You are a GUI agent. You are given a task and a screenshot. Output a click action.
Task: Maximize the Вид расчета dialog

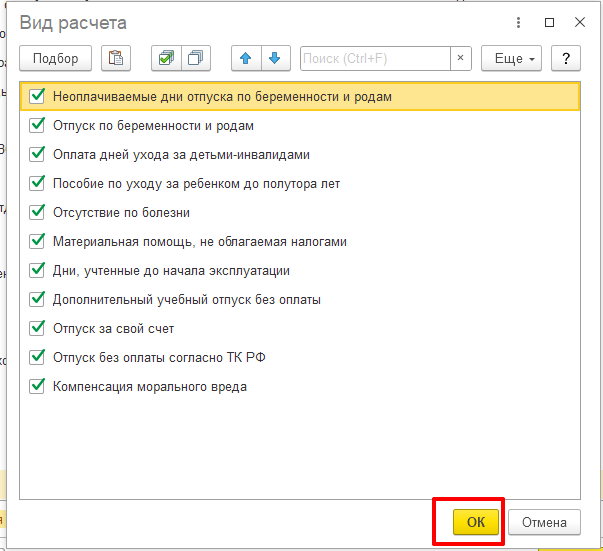[550, 23]
